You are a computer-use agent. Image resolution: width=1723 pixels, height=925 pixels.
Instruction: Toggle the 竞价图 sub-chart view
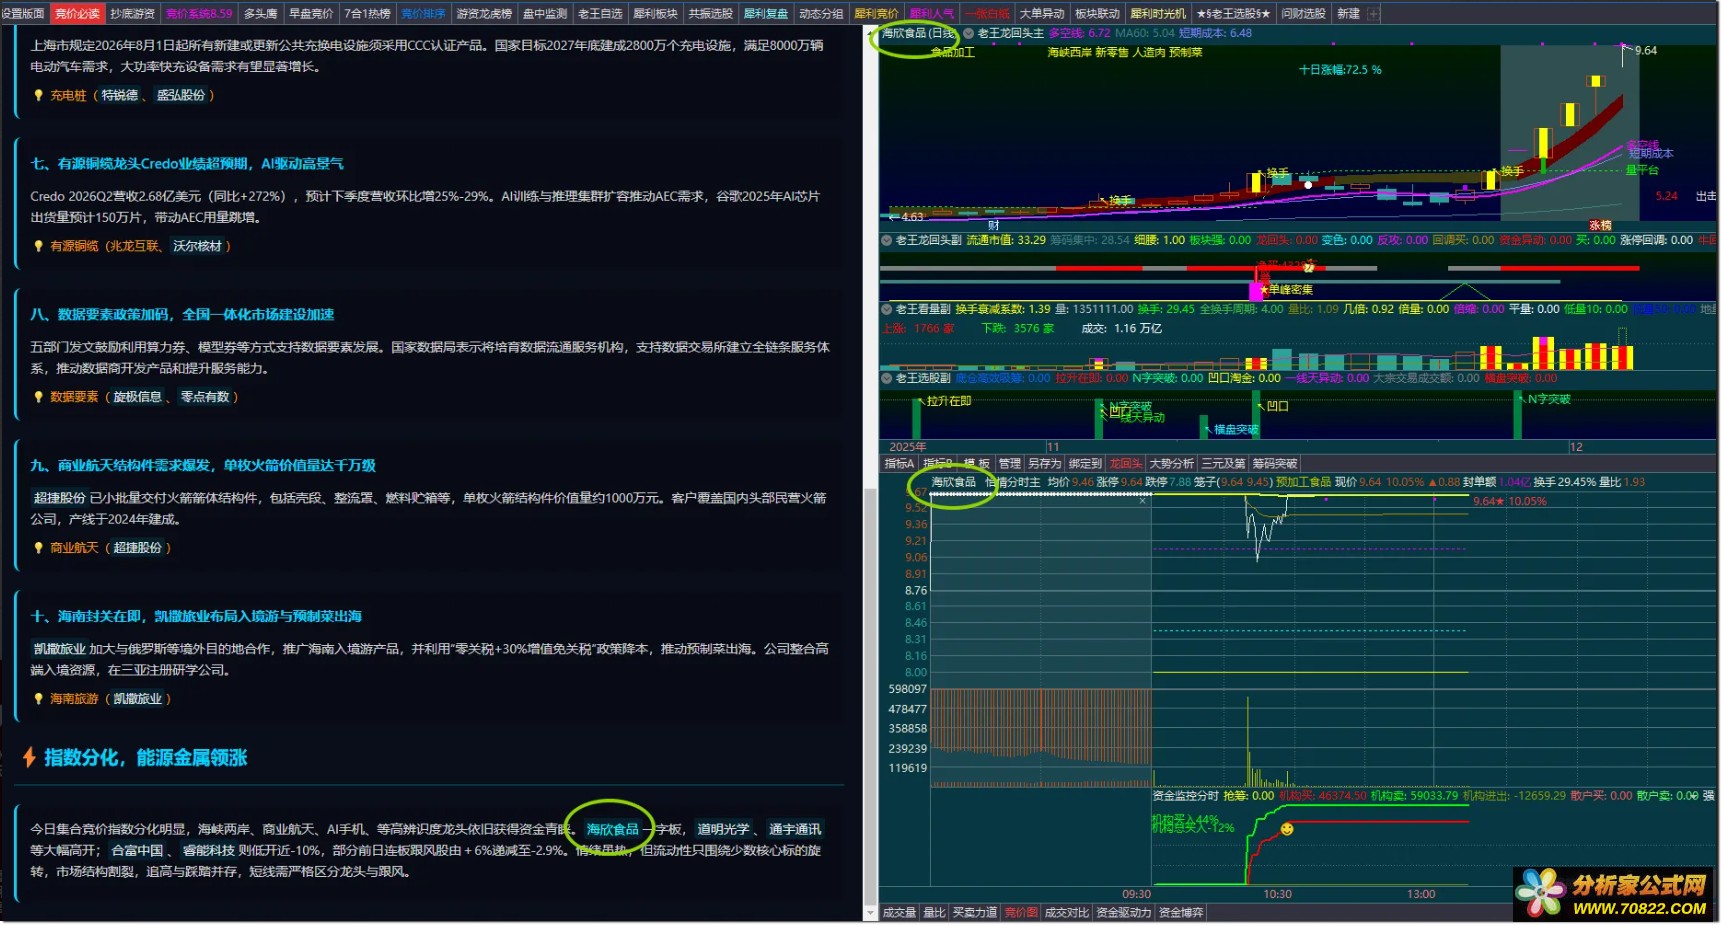[x=1020, y=912]
